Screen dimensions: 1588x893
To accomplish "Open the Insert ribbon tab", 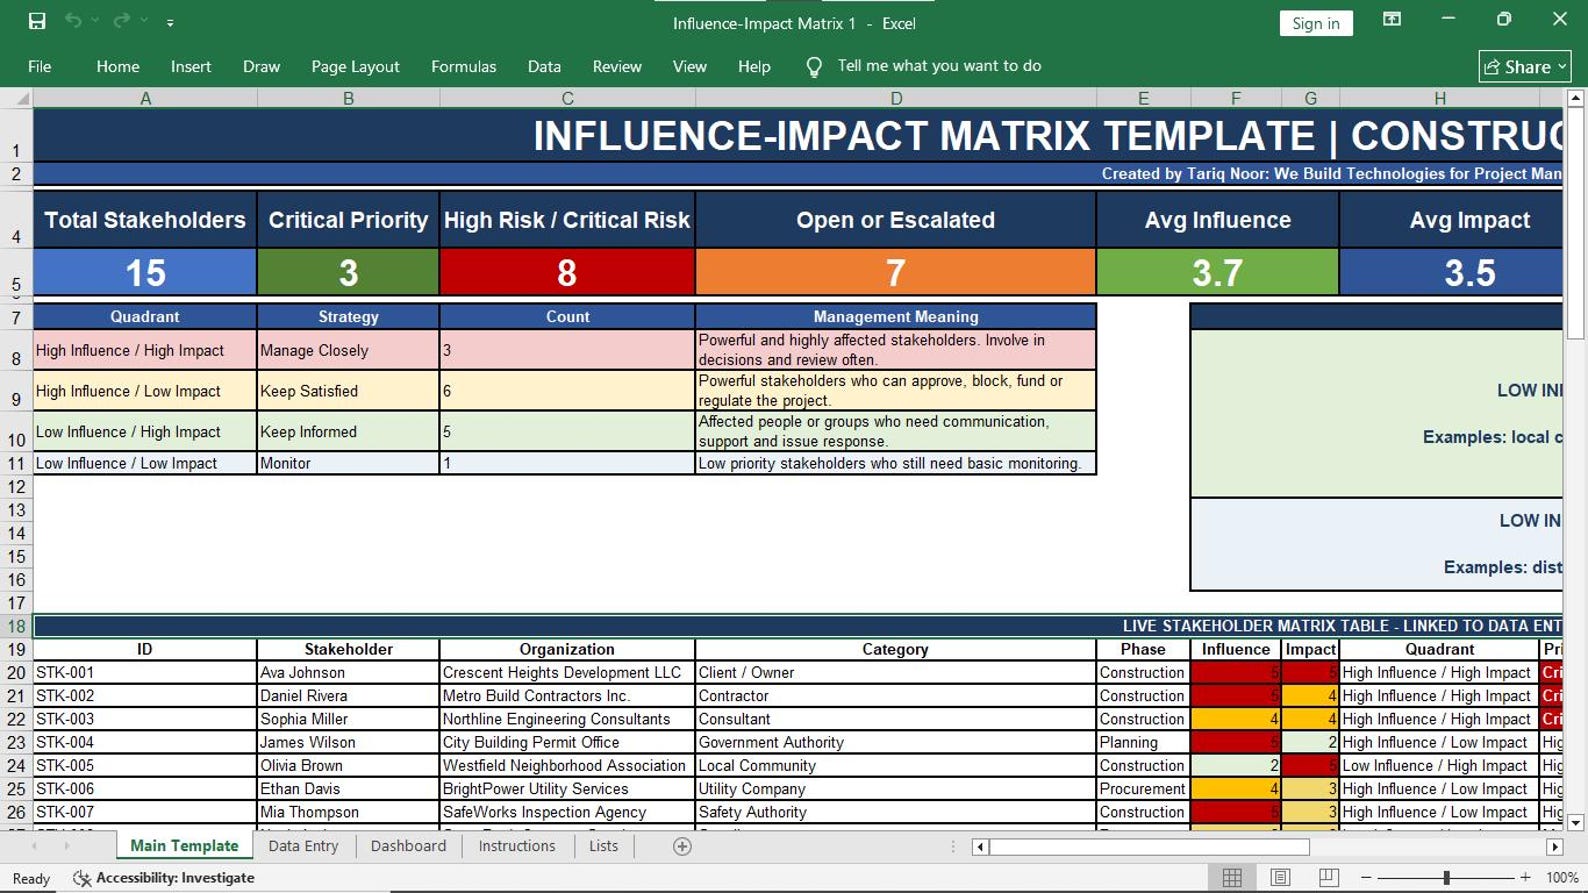I will (190, 66).
